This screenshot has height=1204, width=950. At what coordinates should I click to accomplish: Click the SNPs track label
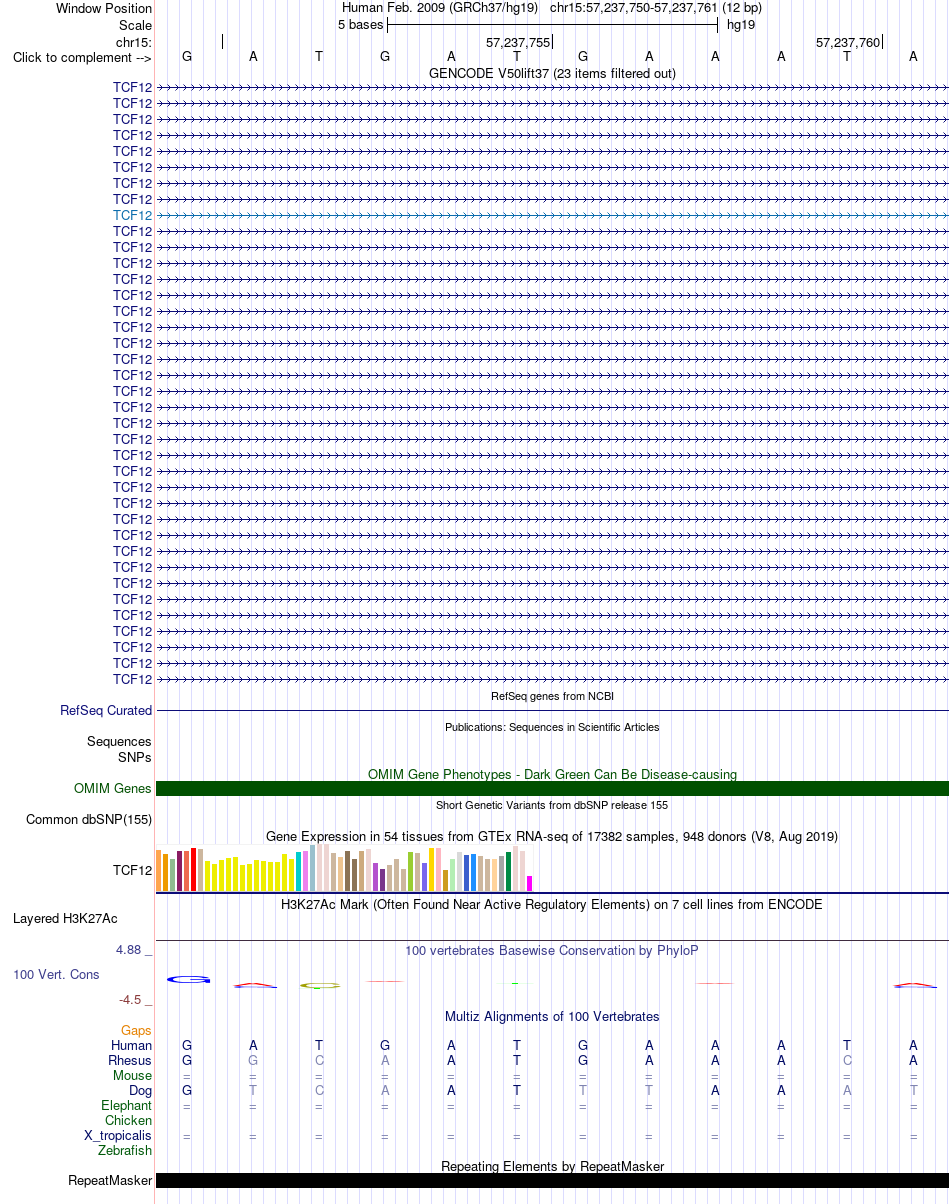point(135,757)
